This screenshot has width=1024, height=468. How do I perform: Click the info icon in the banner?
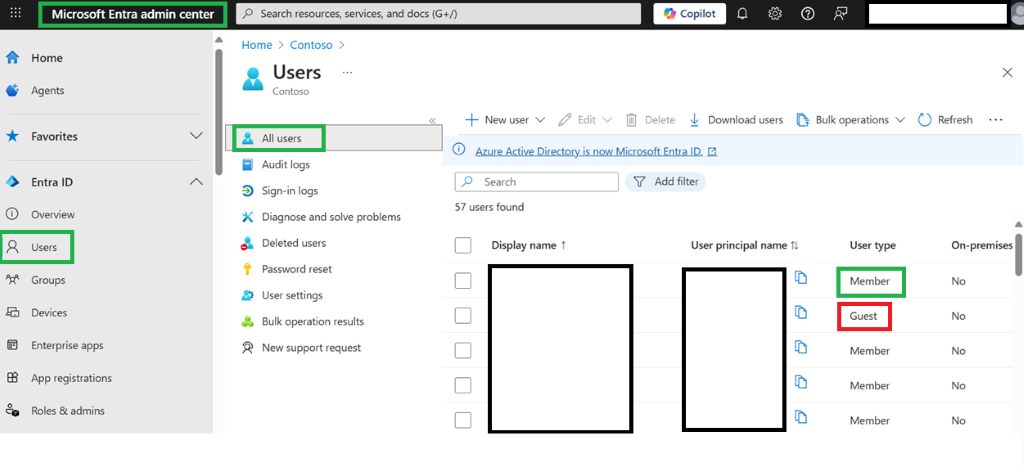(460, 151)
